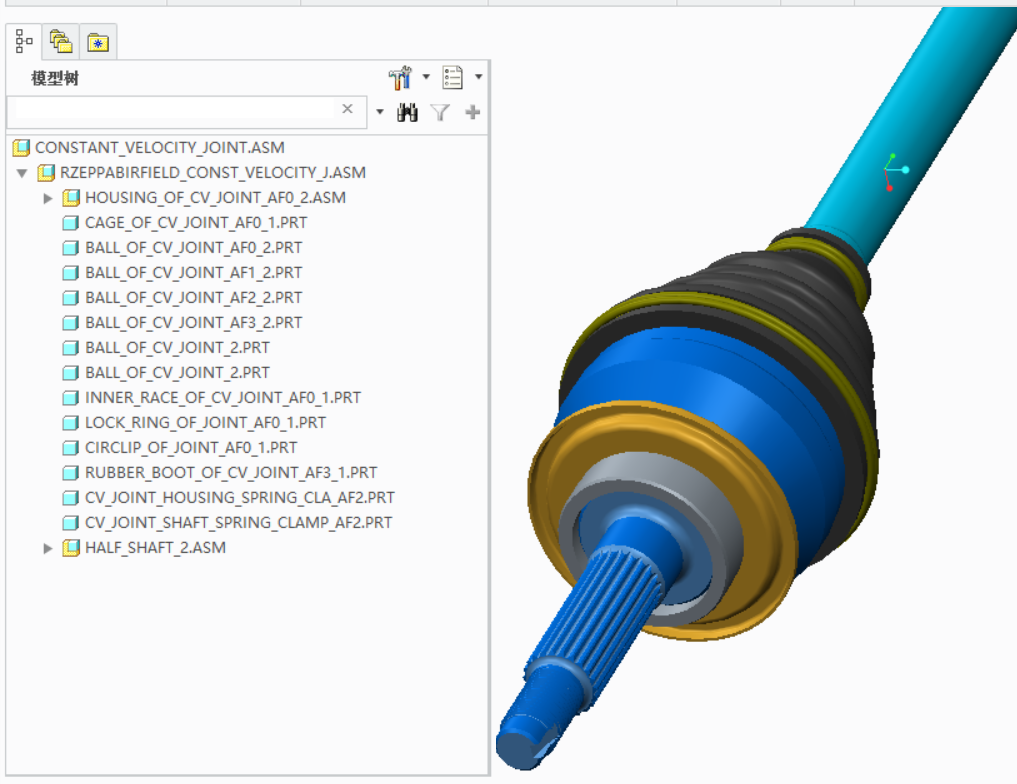This screenshot has width=1017, height=784.
Task: Click the HALF_SHAFT_2.ASM assembly icon
Action: point(71,548)
